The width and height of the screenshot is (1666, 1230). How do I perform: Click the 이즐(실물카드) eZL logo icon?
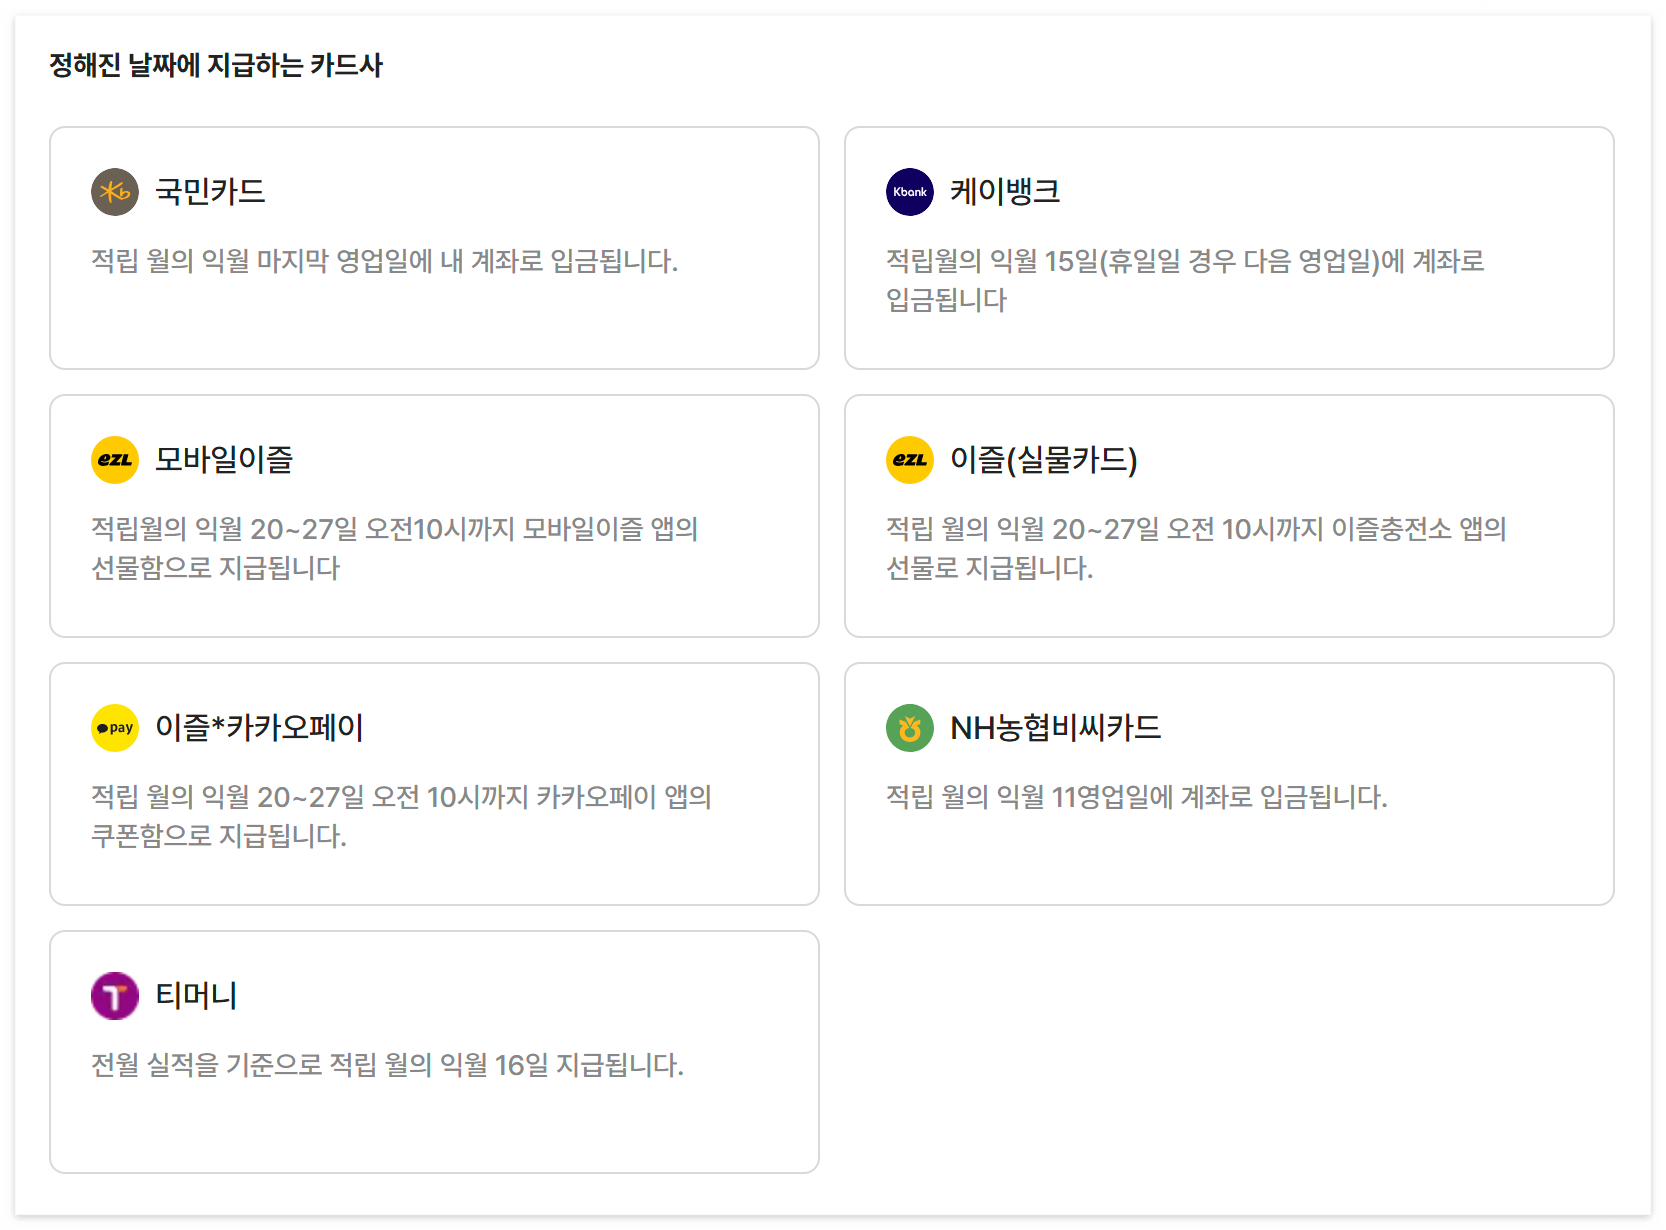(909, 460)
